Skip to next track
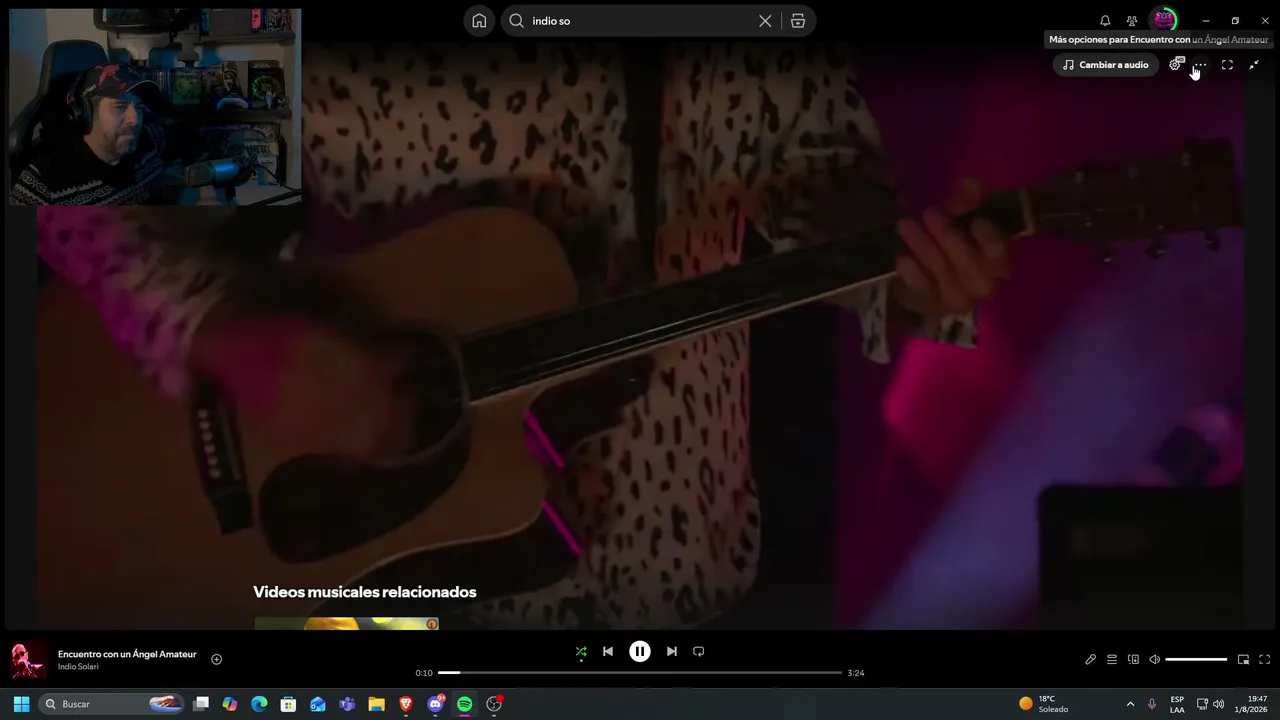The image size is (1280, 720). point(672,651)
